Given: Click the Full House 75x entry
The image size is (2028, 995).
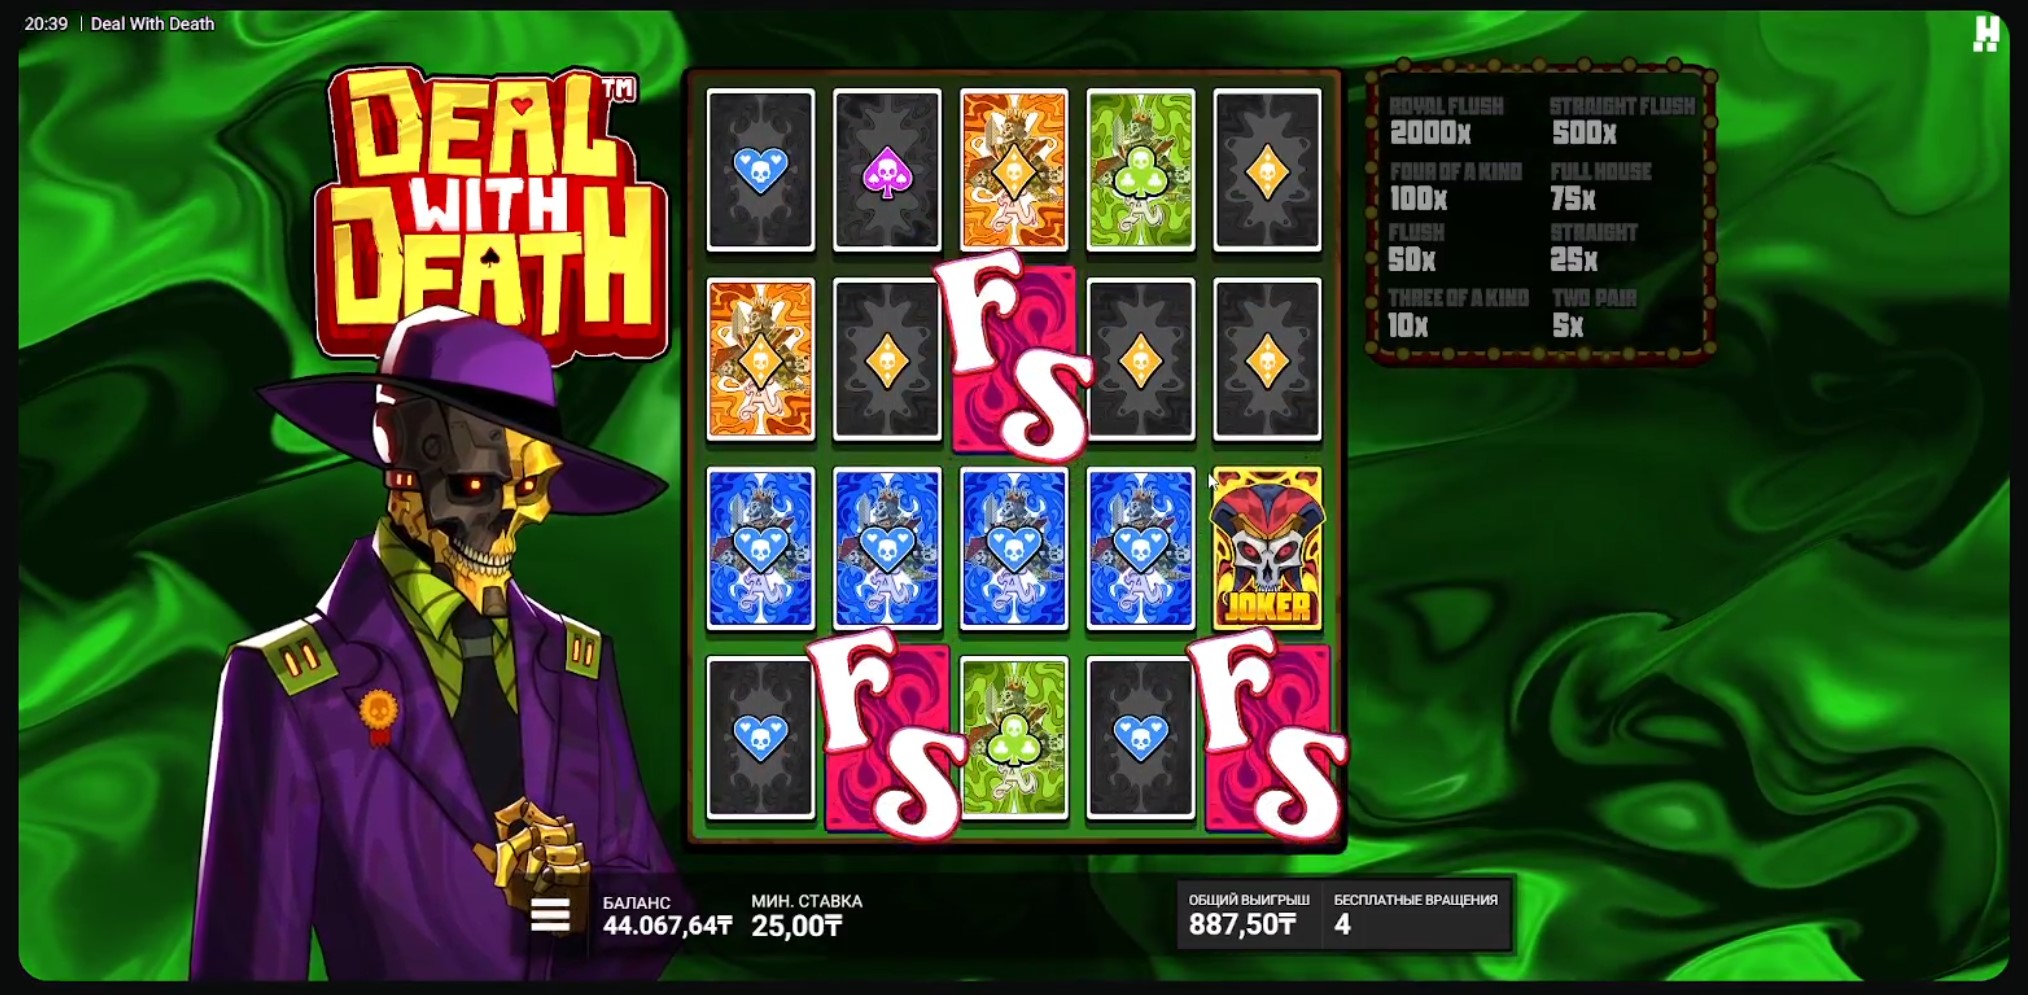Looking at the screenshot, I should tap(1600, 187).
